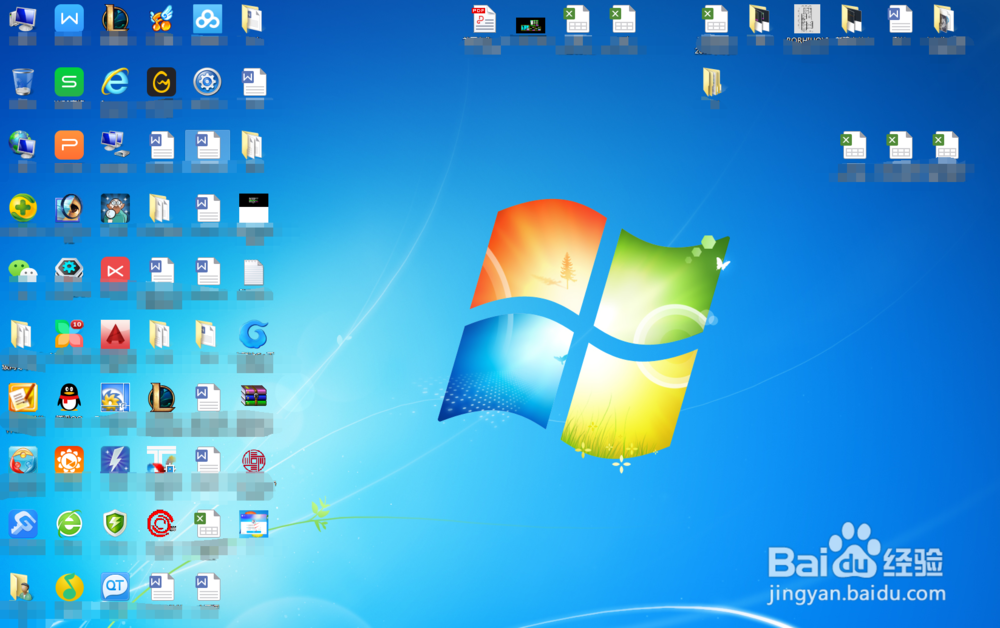Select the orange sunflower video player icon
Image resolution: width=1000 pixels, height=628 pixels.
(69, 460)
